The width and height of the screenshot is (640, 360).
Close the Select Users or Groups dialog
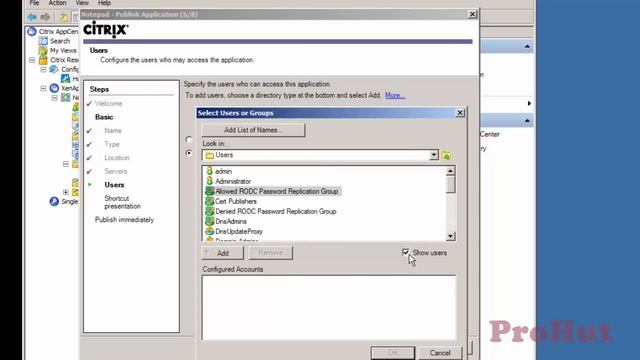460,113
